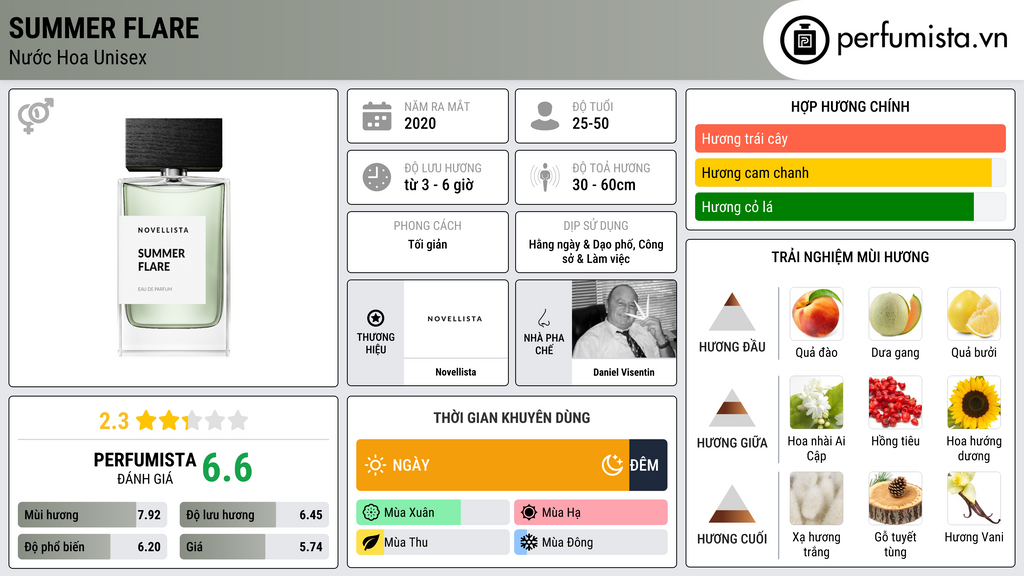
Task: Click the release year value 2020
Action: 420,123
